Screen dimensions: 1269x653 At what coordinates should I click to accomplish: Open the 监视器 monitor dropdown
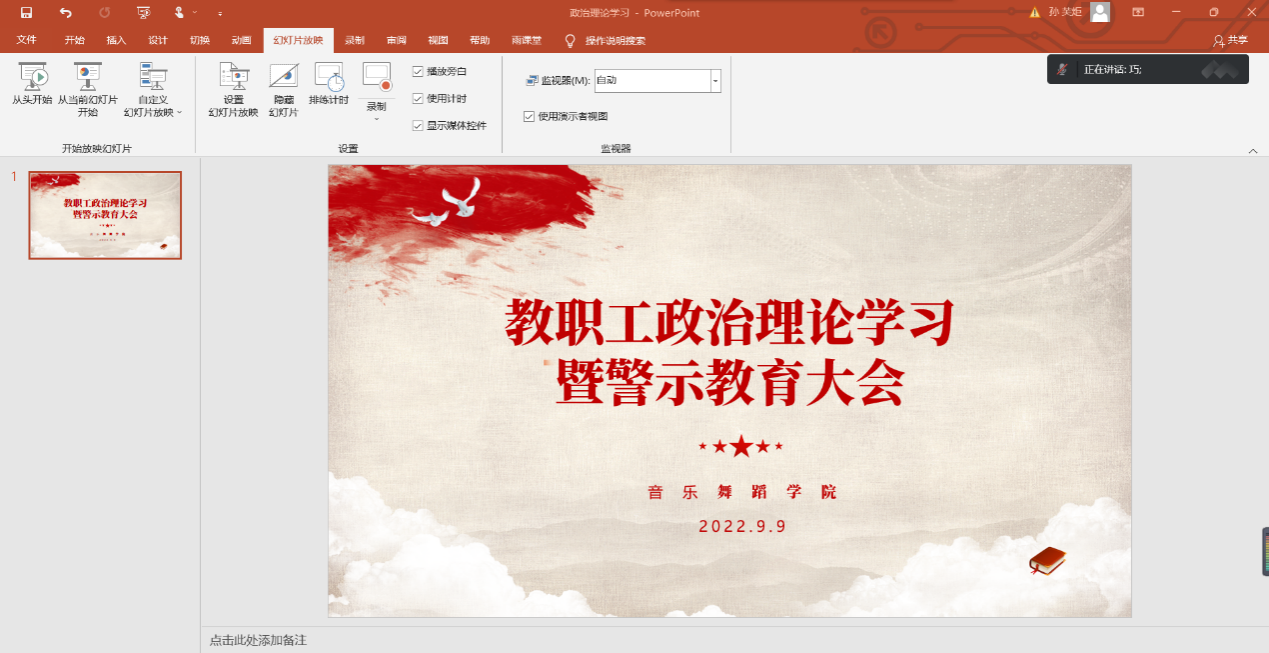(715, 80)
